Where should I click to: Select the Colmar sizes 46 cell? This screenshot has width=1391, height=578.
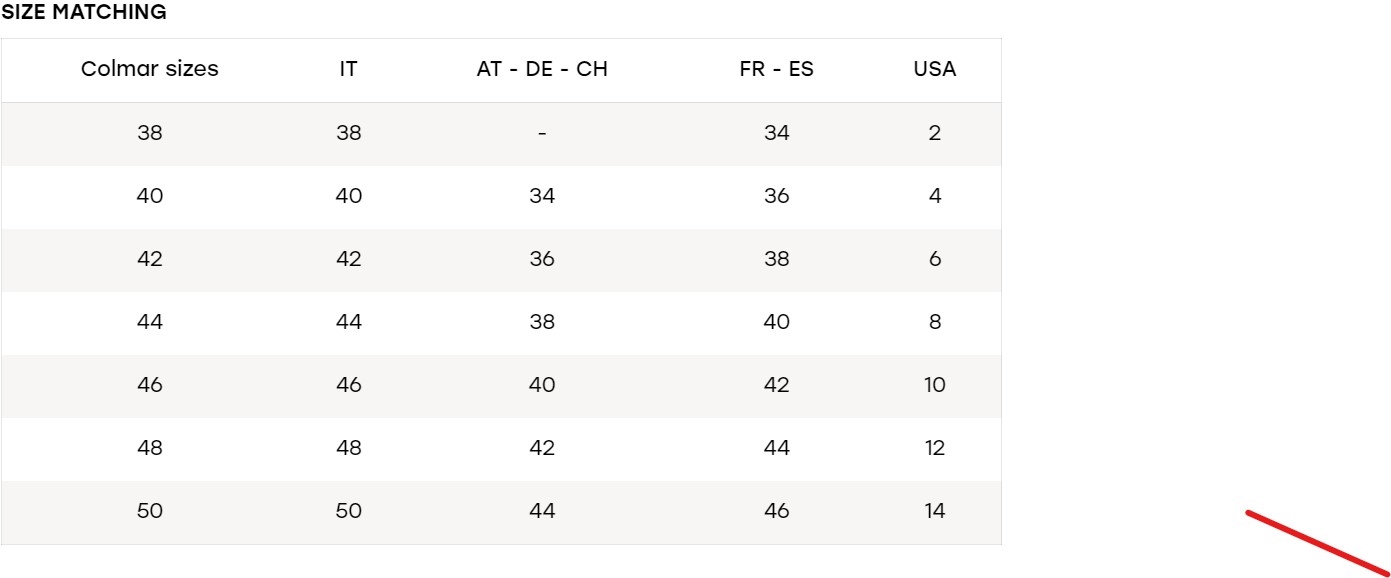[x=150, y=385]
